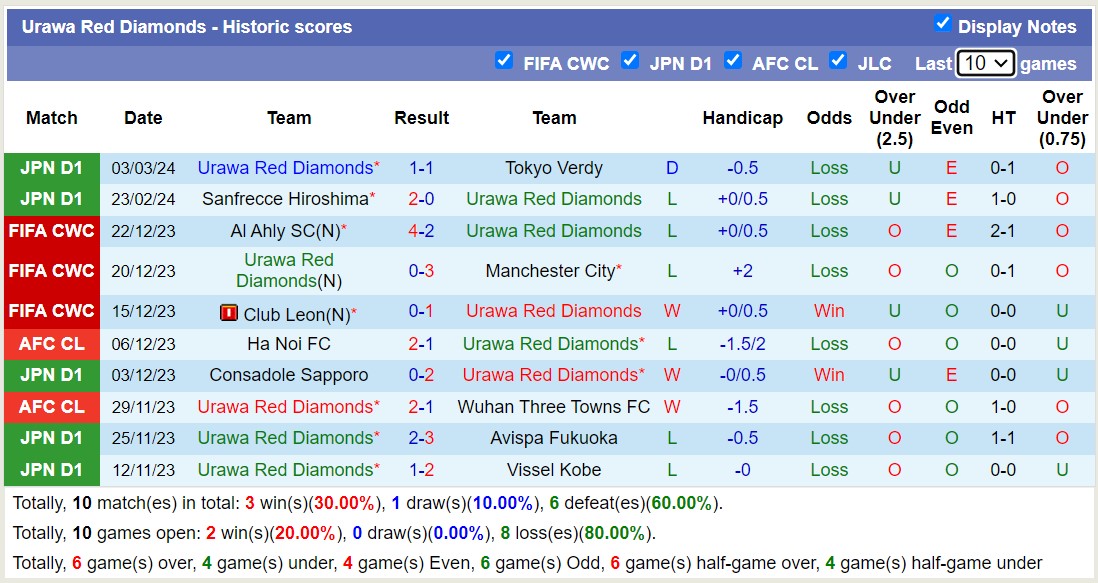Click the Avispa Fukuoka team name
This screenshot has width=1098, height=583.
pyautogui.click(x=555, y=438)
